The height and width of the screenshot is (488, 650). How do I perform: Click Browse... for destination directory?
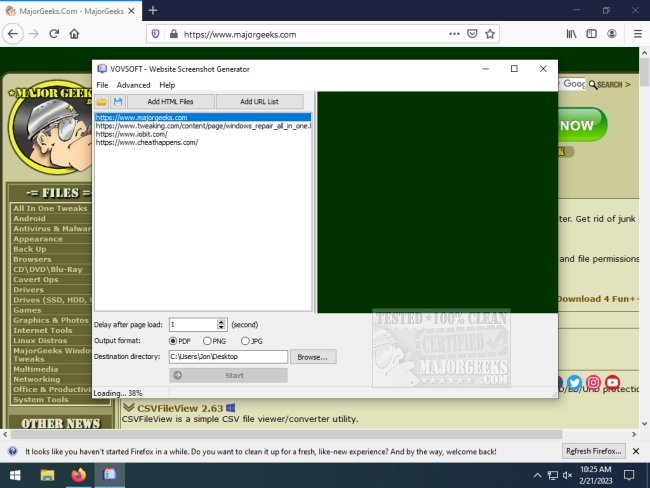[x=313, y=357]
